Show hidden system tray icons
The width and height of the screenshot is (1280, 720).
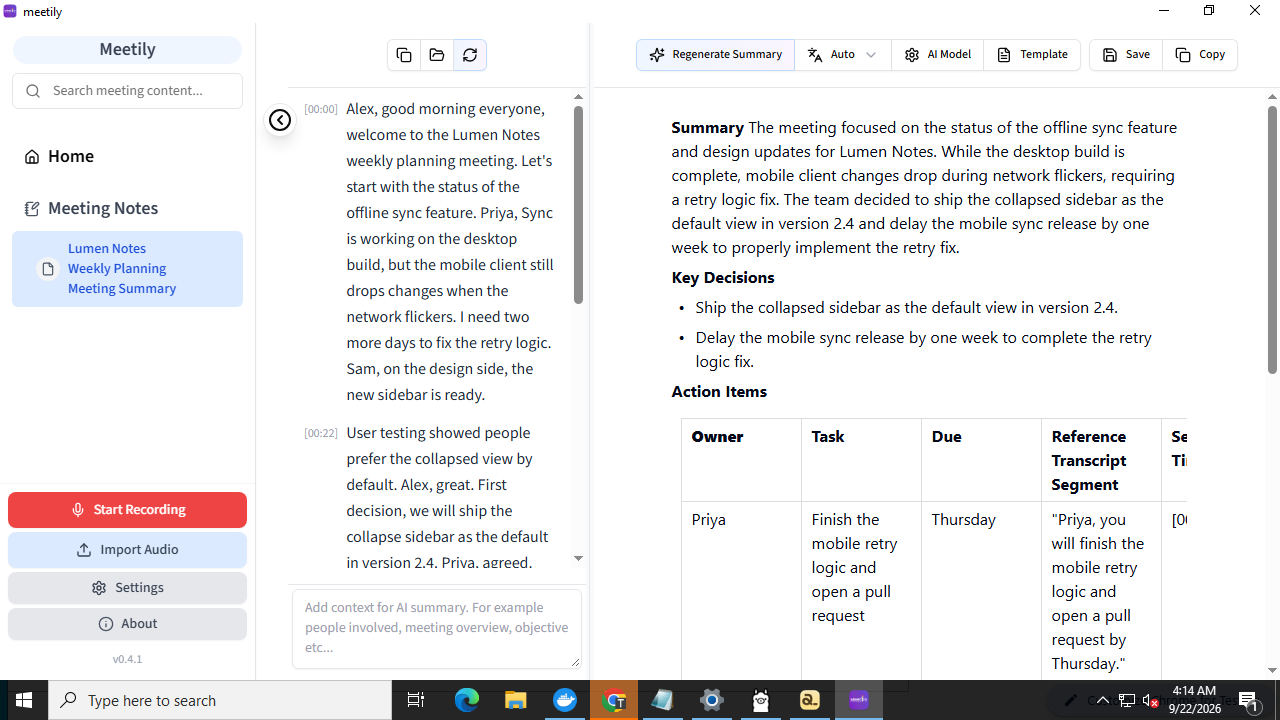tap(1102, 700)
